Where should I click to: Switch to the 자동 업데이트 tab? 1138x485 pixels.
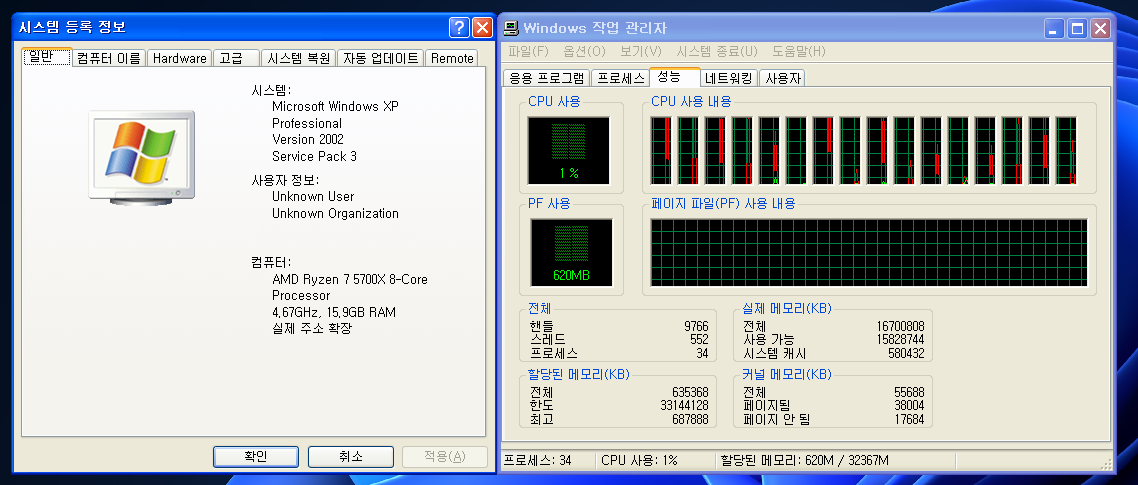click(380, 59)
